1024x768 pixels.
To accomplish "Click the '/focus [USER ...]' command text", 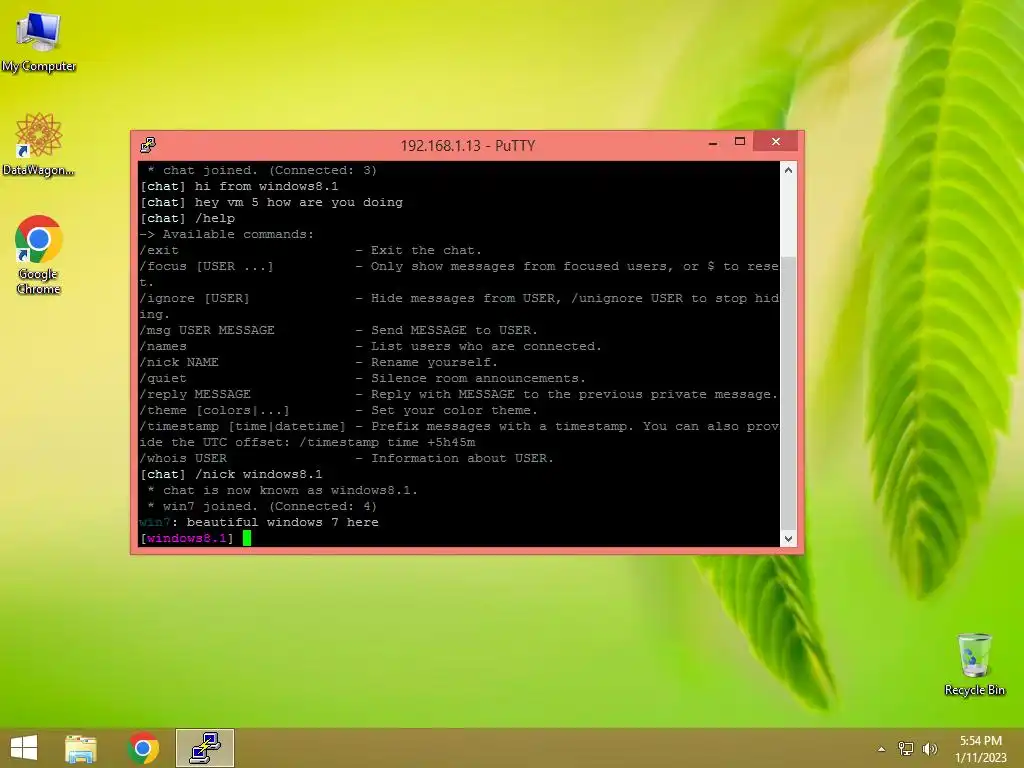I will pyautogui.click(x=206, y=266).
